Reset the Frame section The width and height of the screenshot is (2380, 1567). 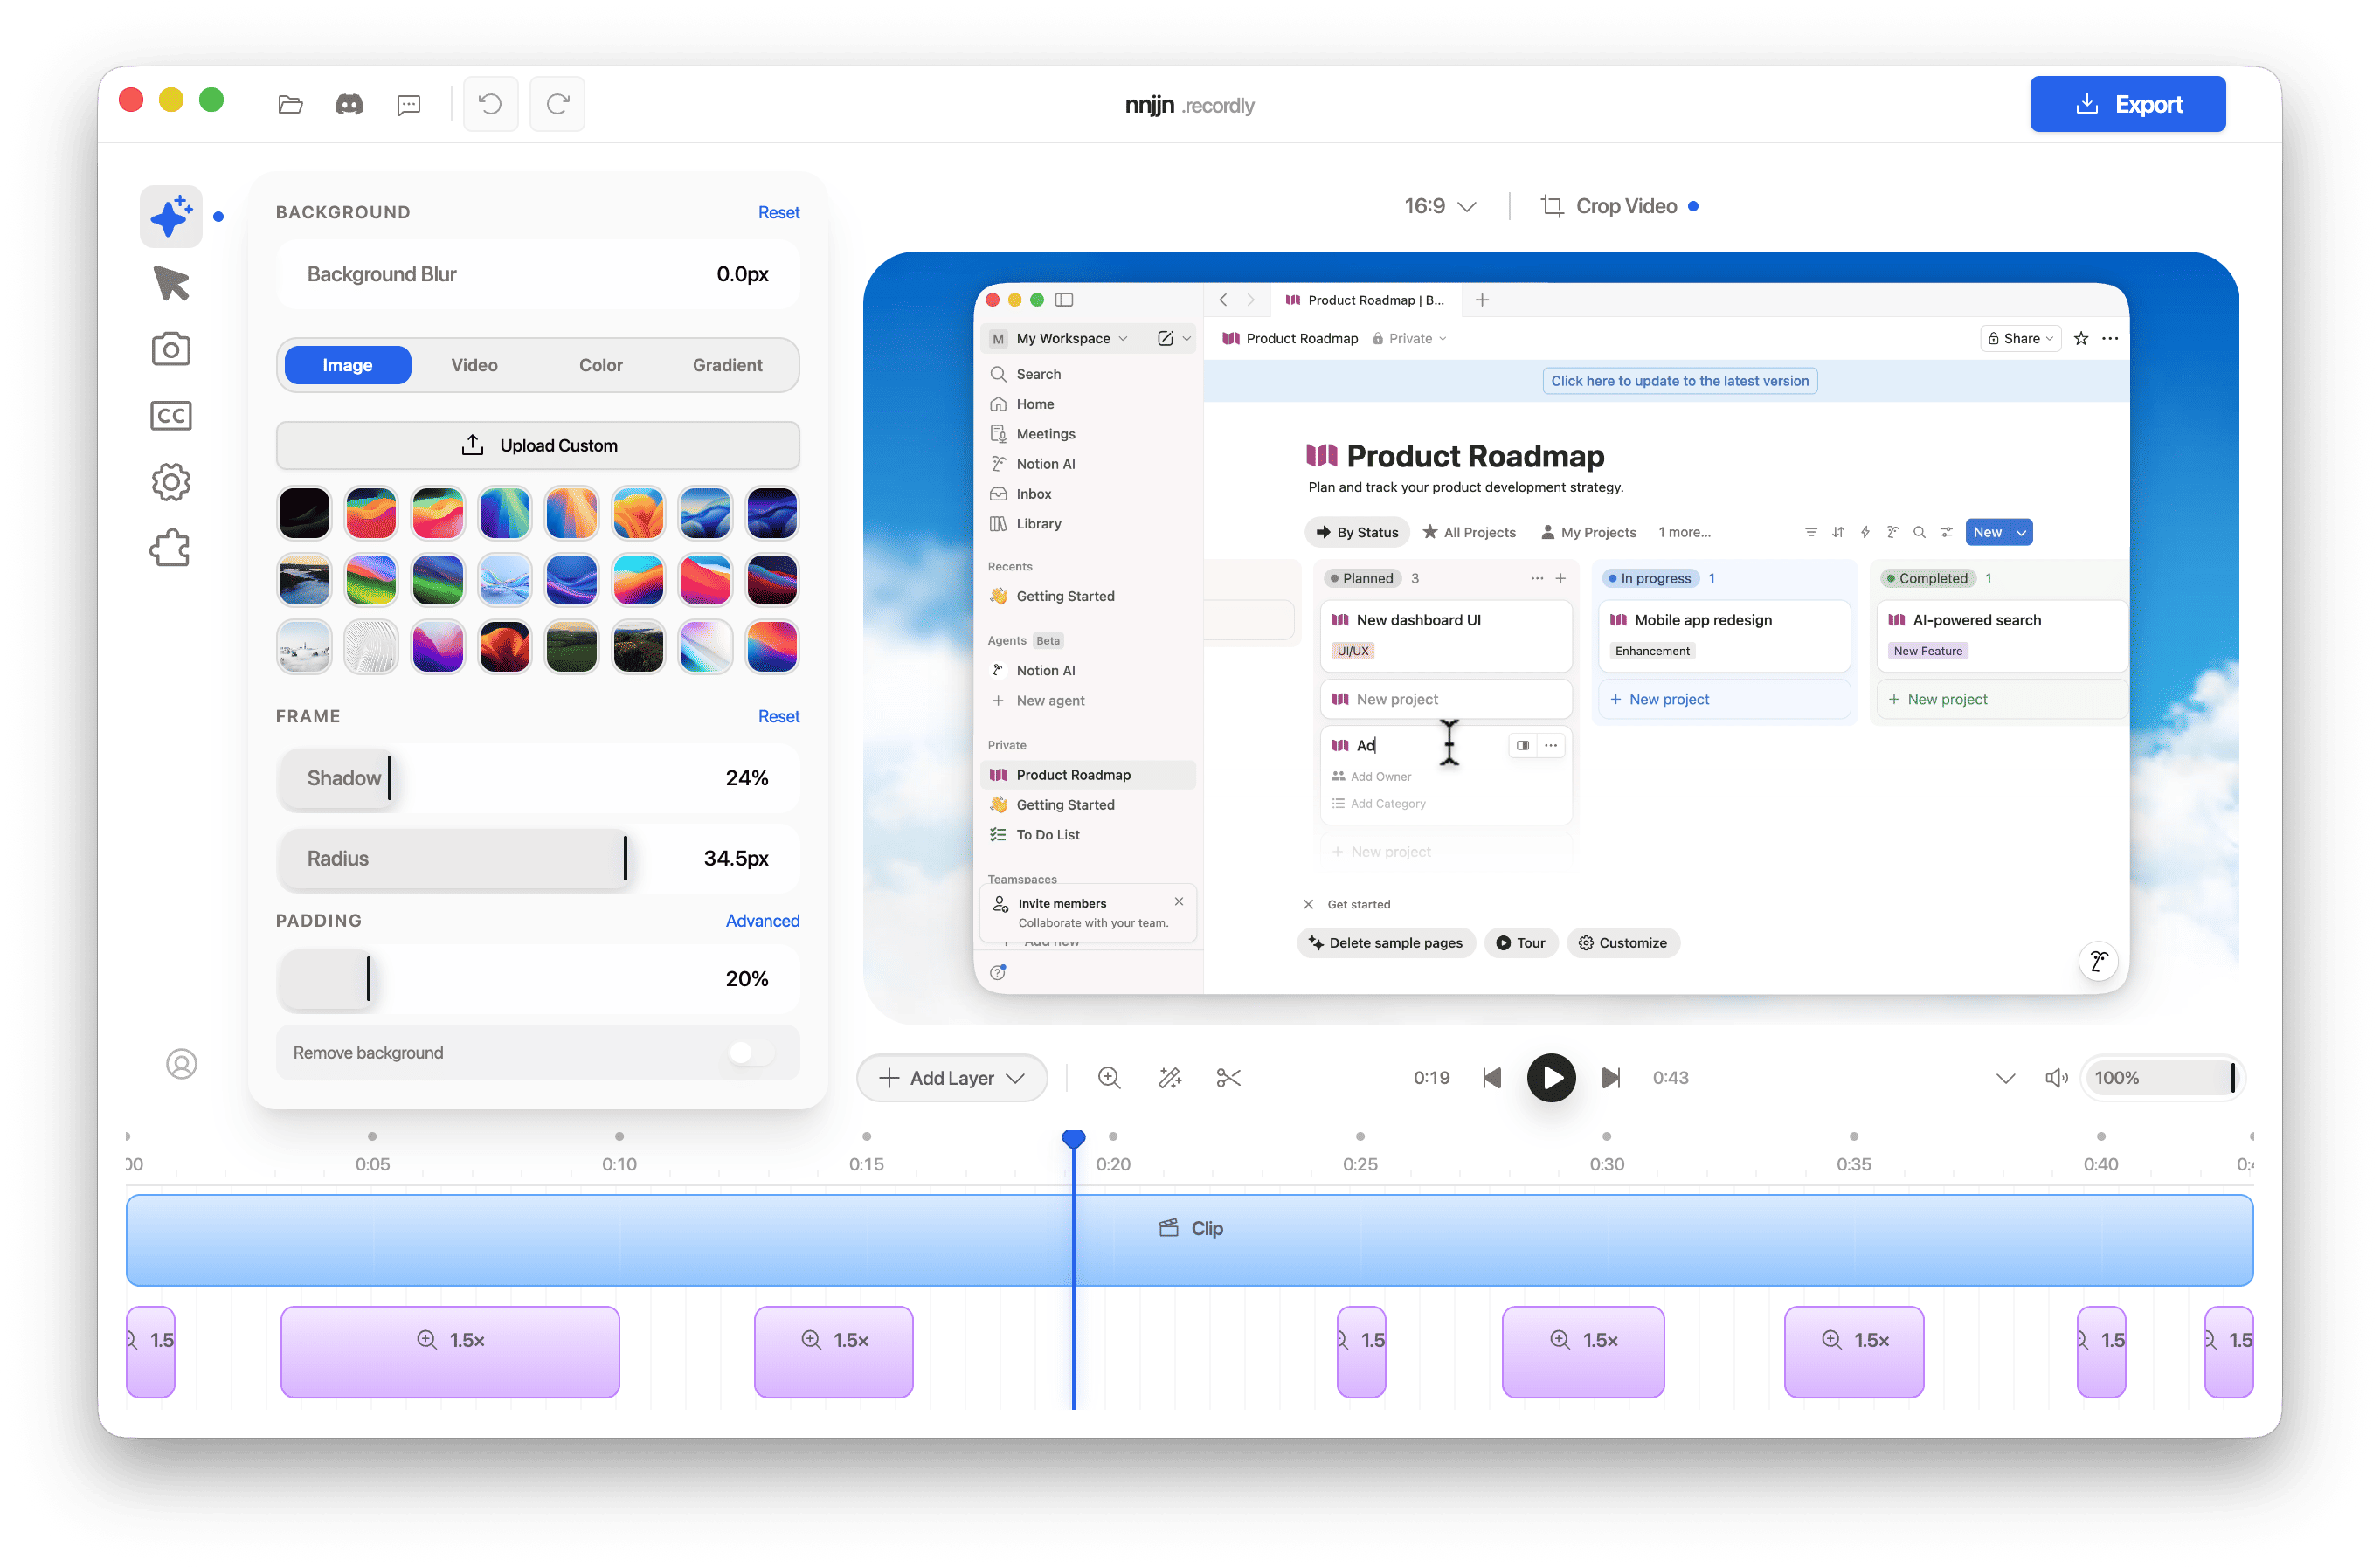(778, 716)
